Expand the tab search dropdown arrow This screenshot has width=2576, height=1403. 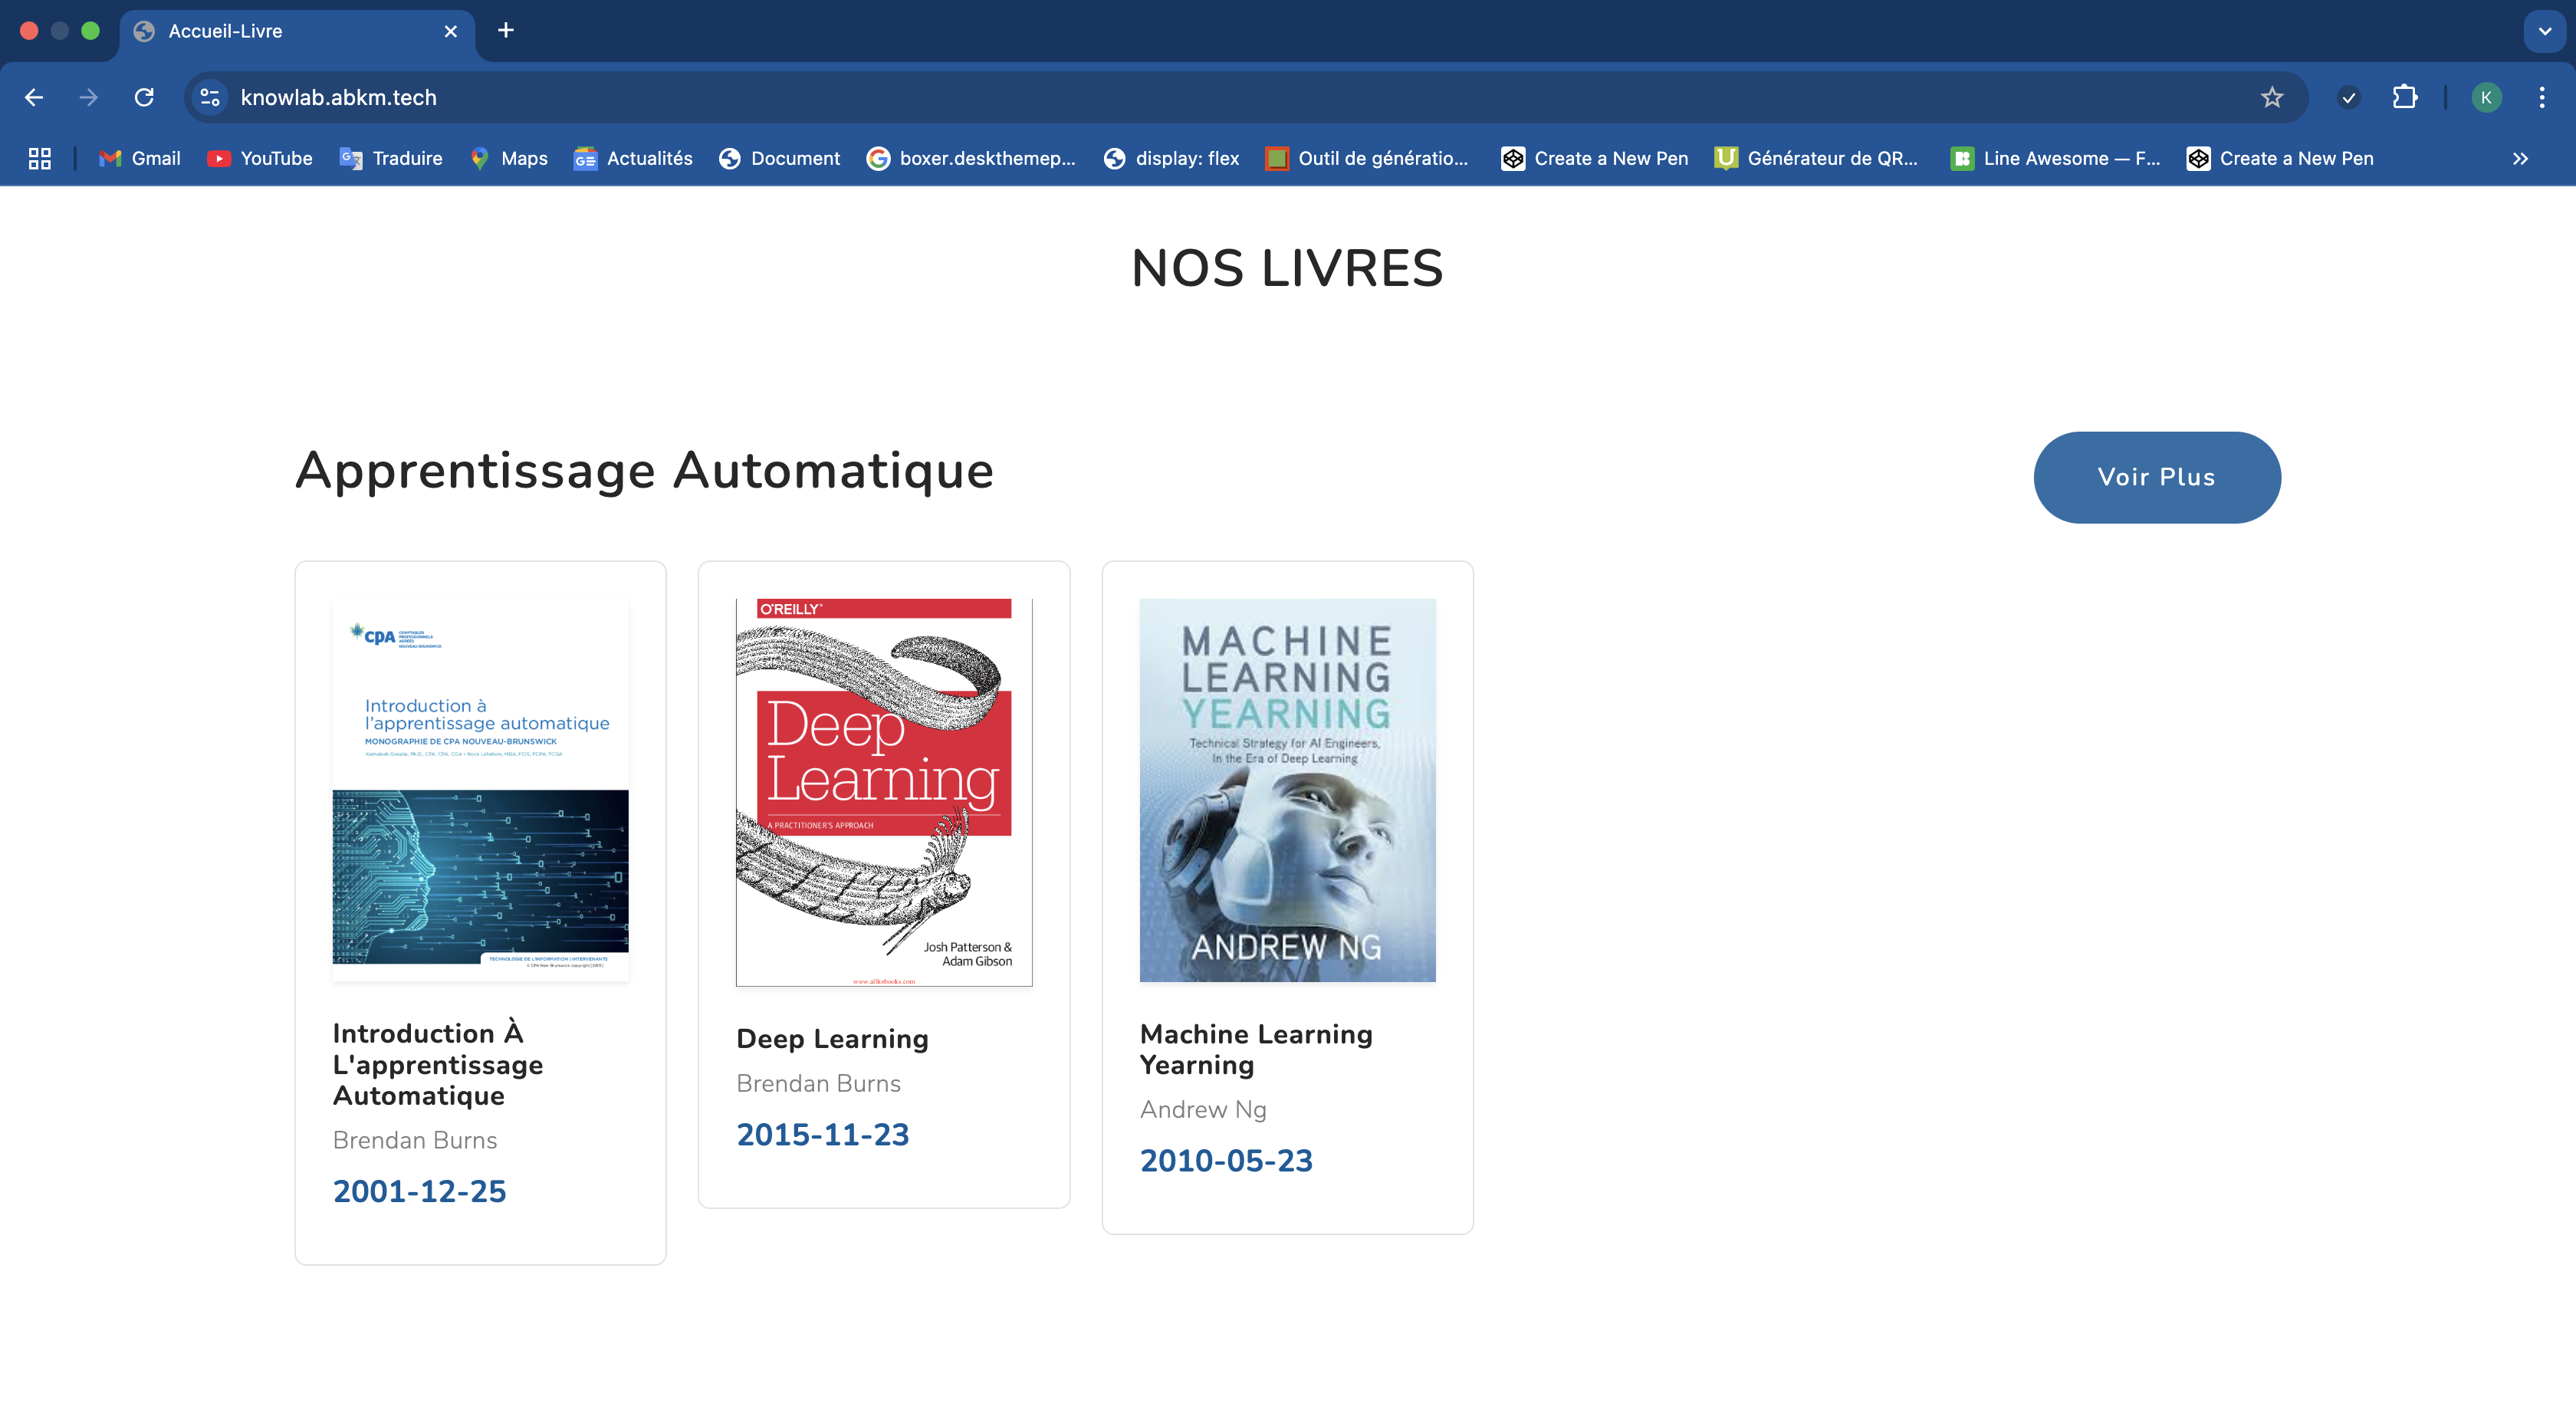[x=2544, y=31]
